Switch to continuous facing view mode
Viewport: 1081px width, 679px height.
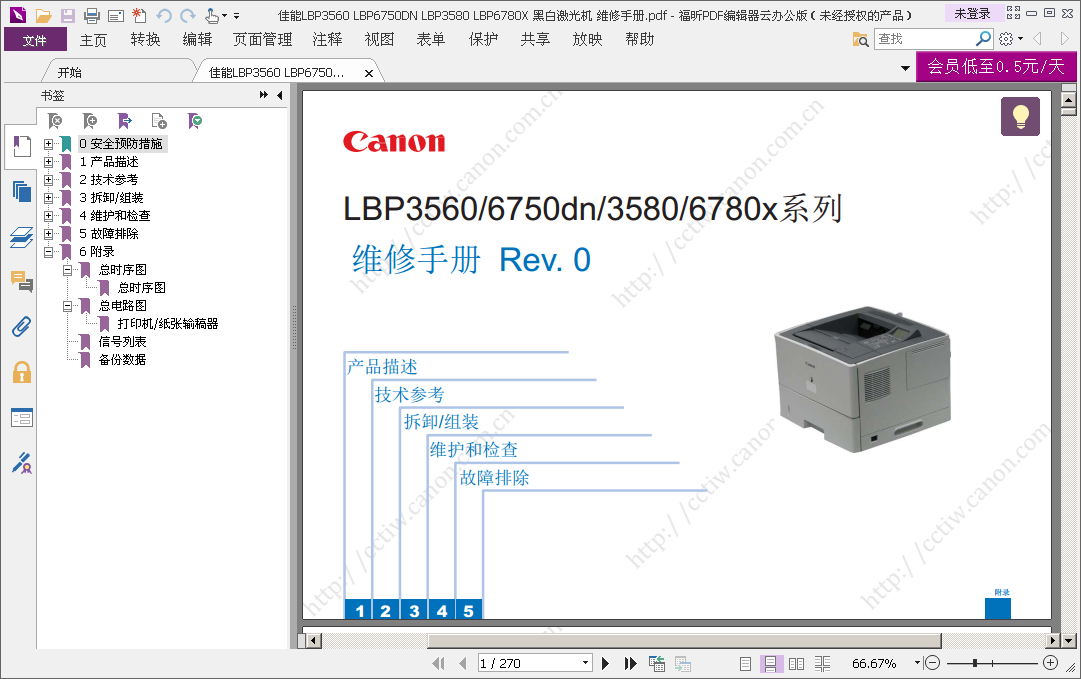tap(822, 664)
